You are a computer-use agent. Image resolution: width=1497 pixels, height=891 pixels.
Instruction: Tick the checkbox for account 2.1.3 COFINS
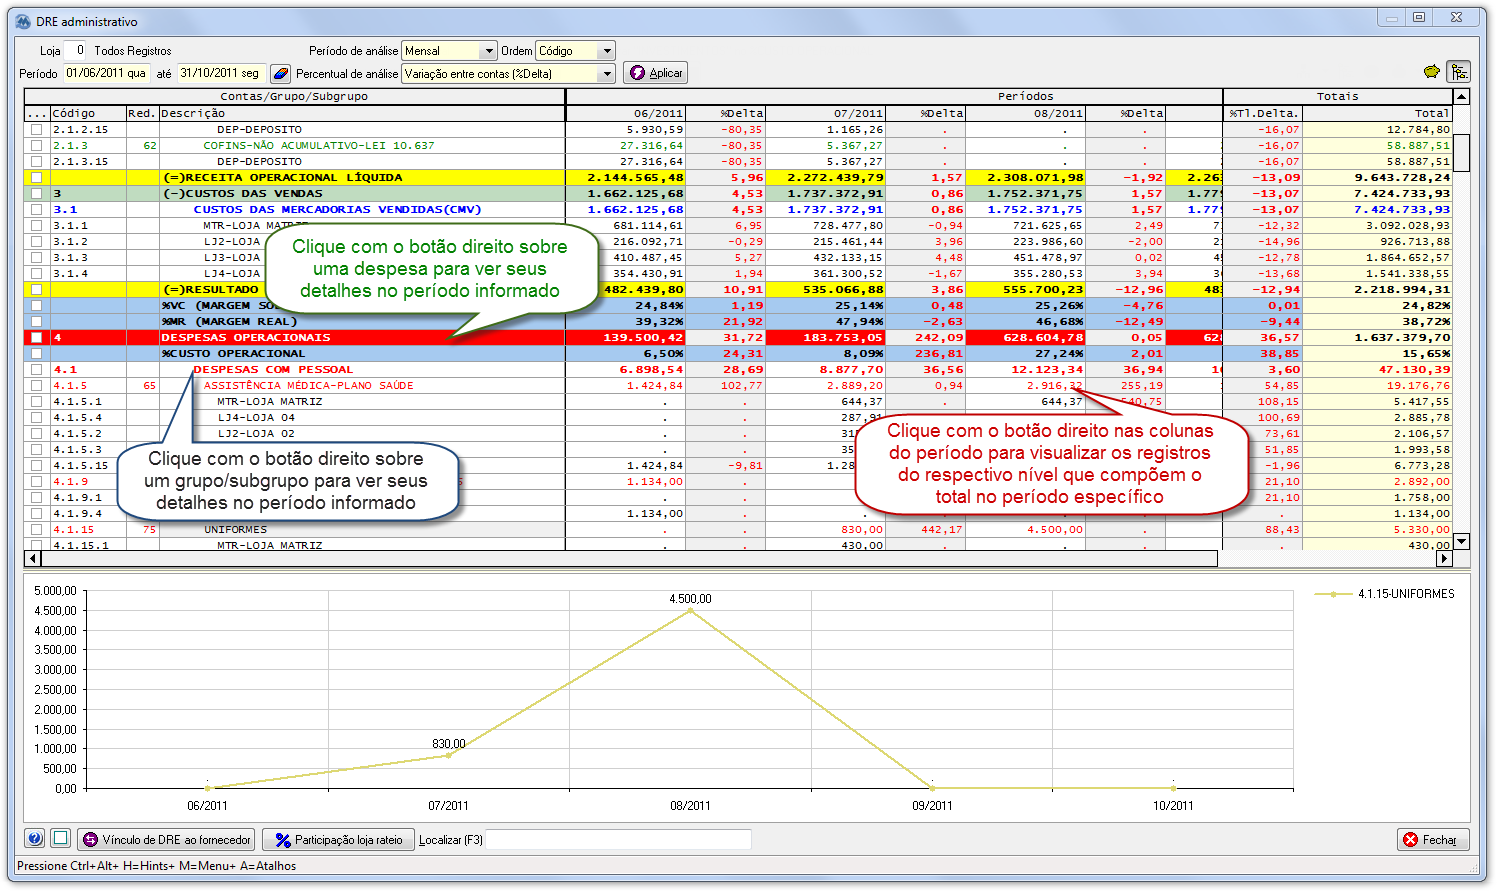coord(37,146)
